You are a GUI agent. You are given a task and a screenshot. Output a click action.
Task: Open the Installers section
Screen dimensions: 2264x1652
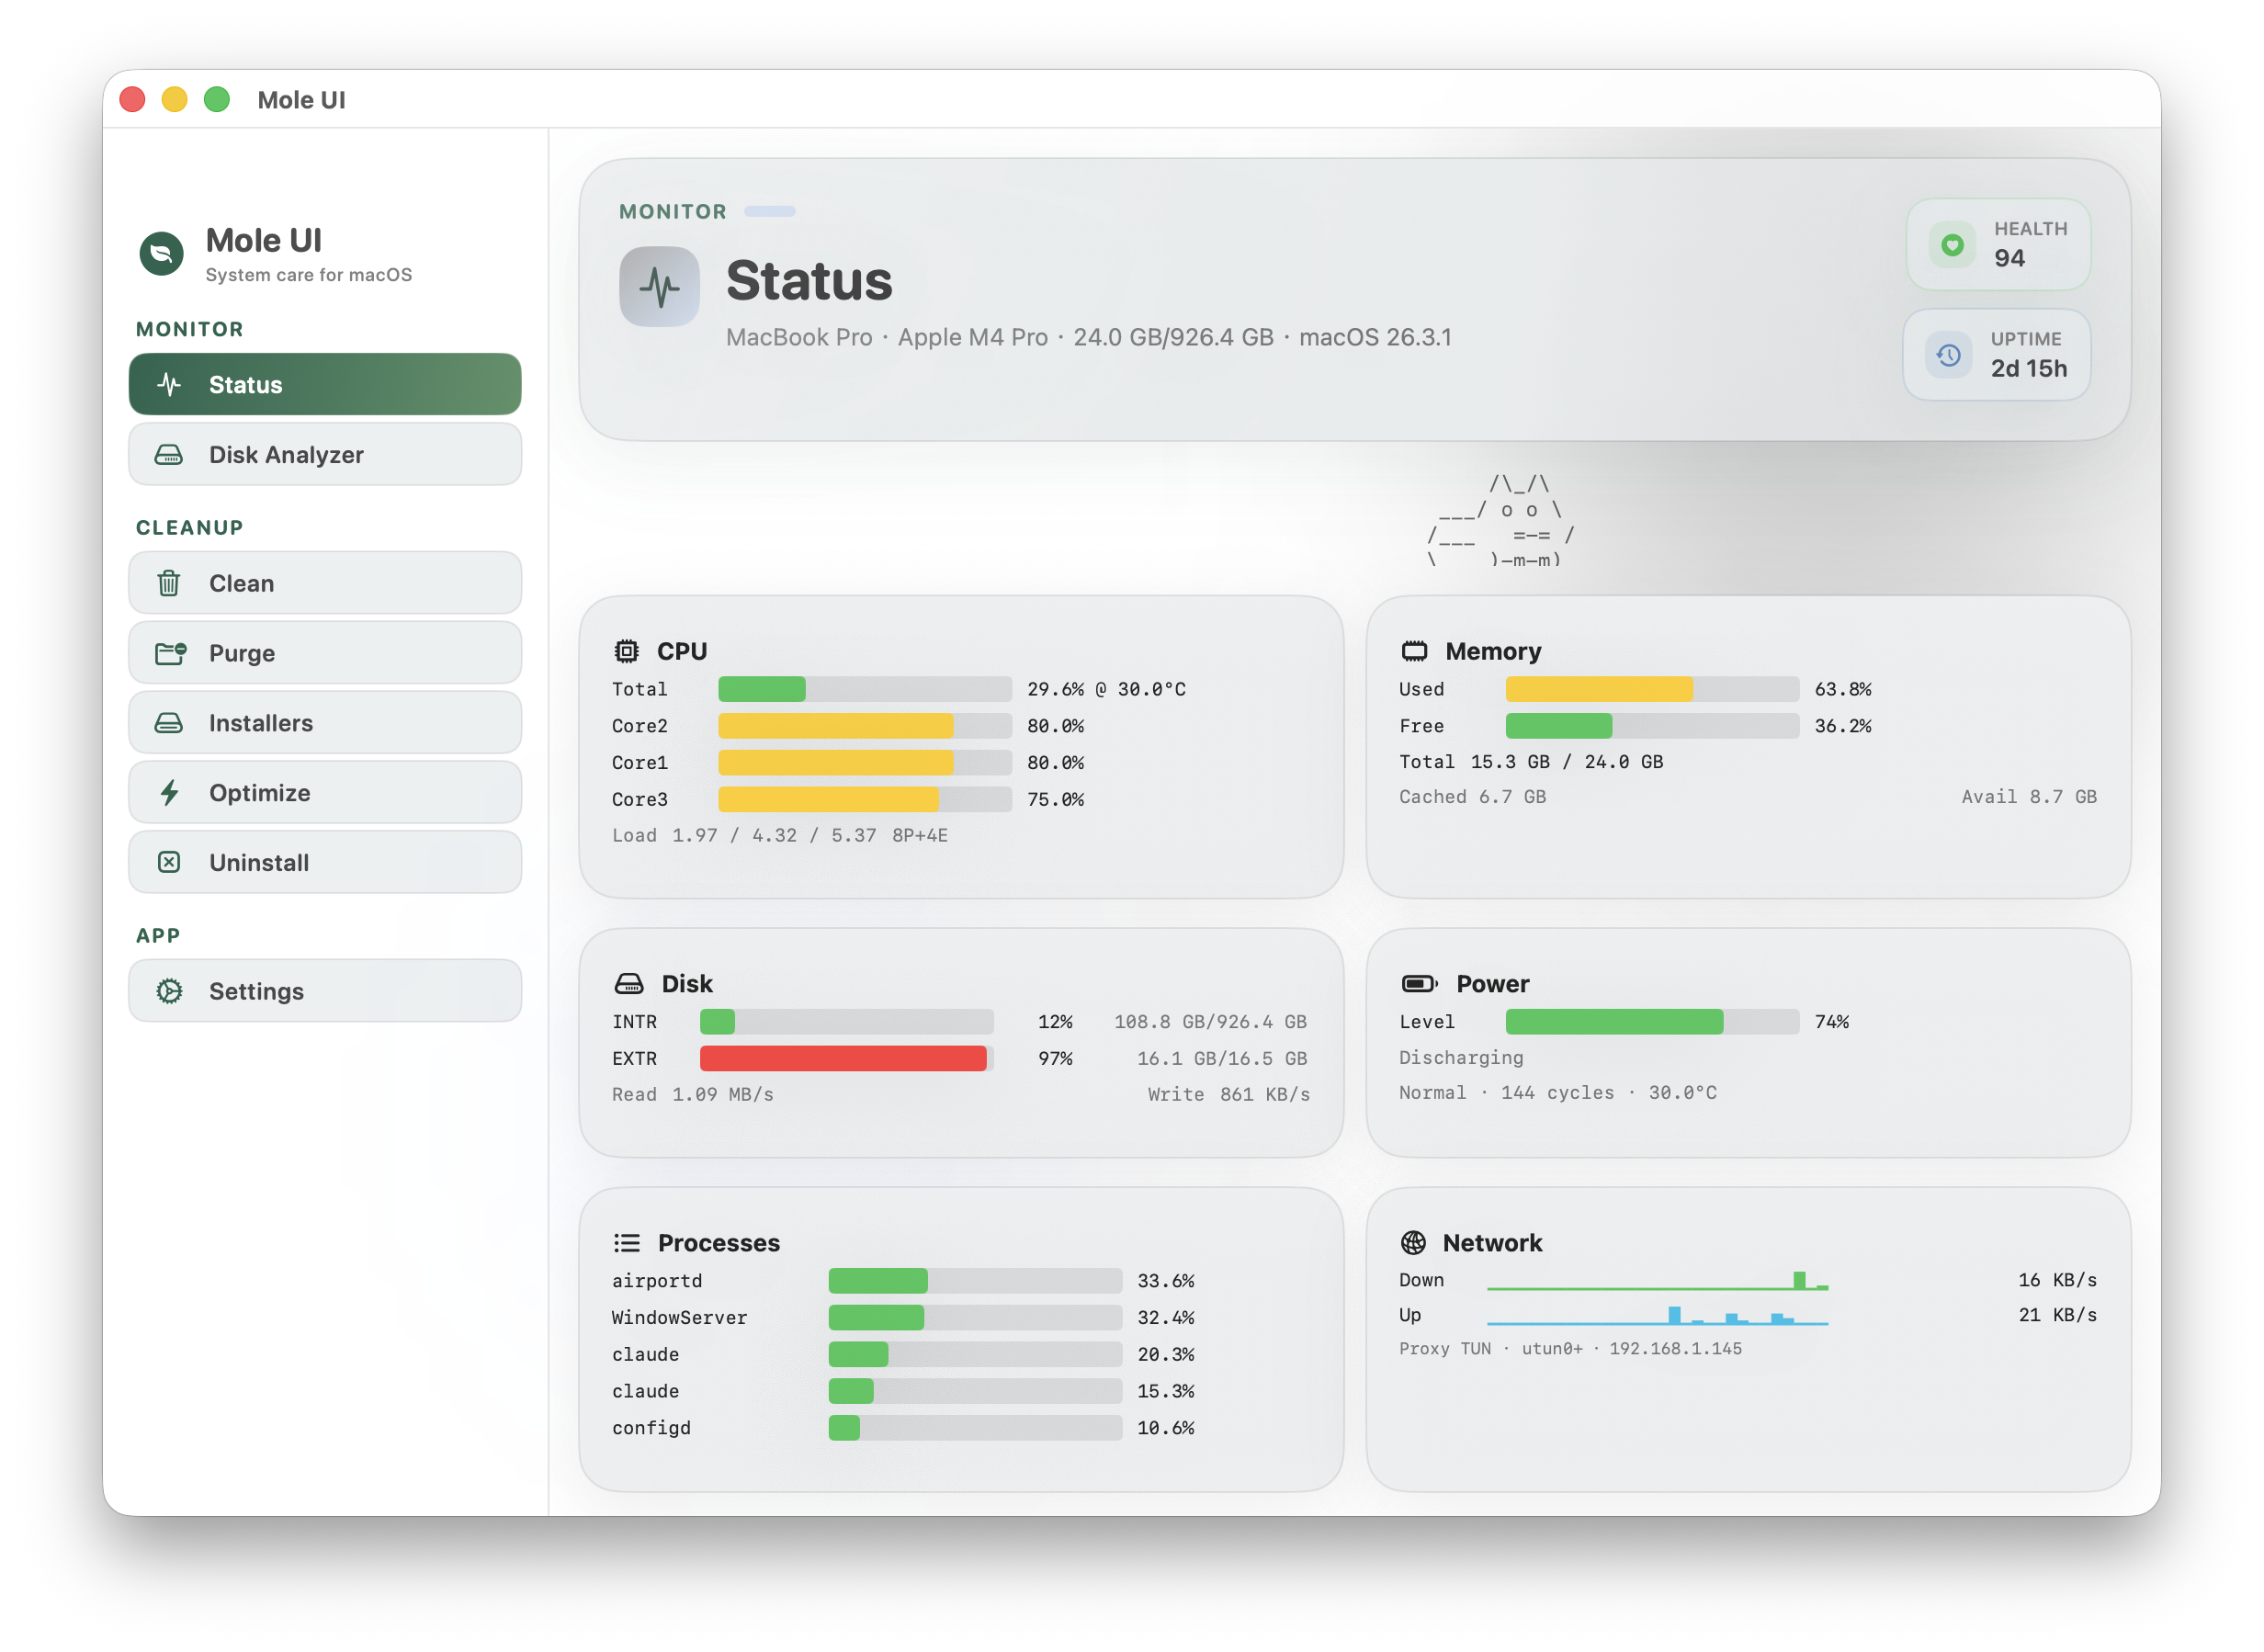tap(325, 723)
